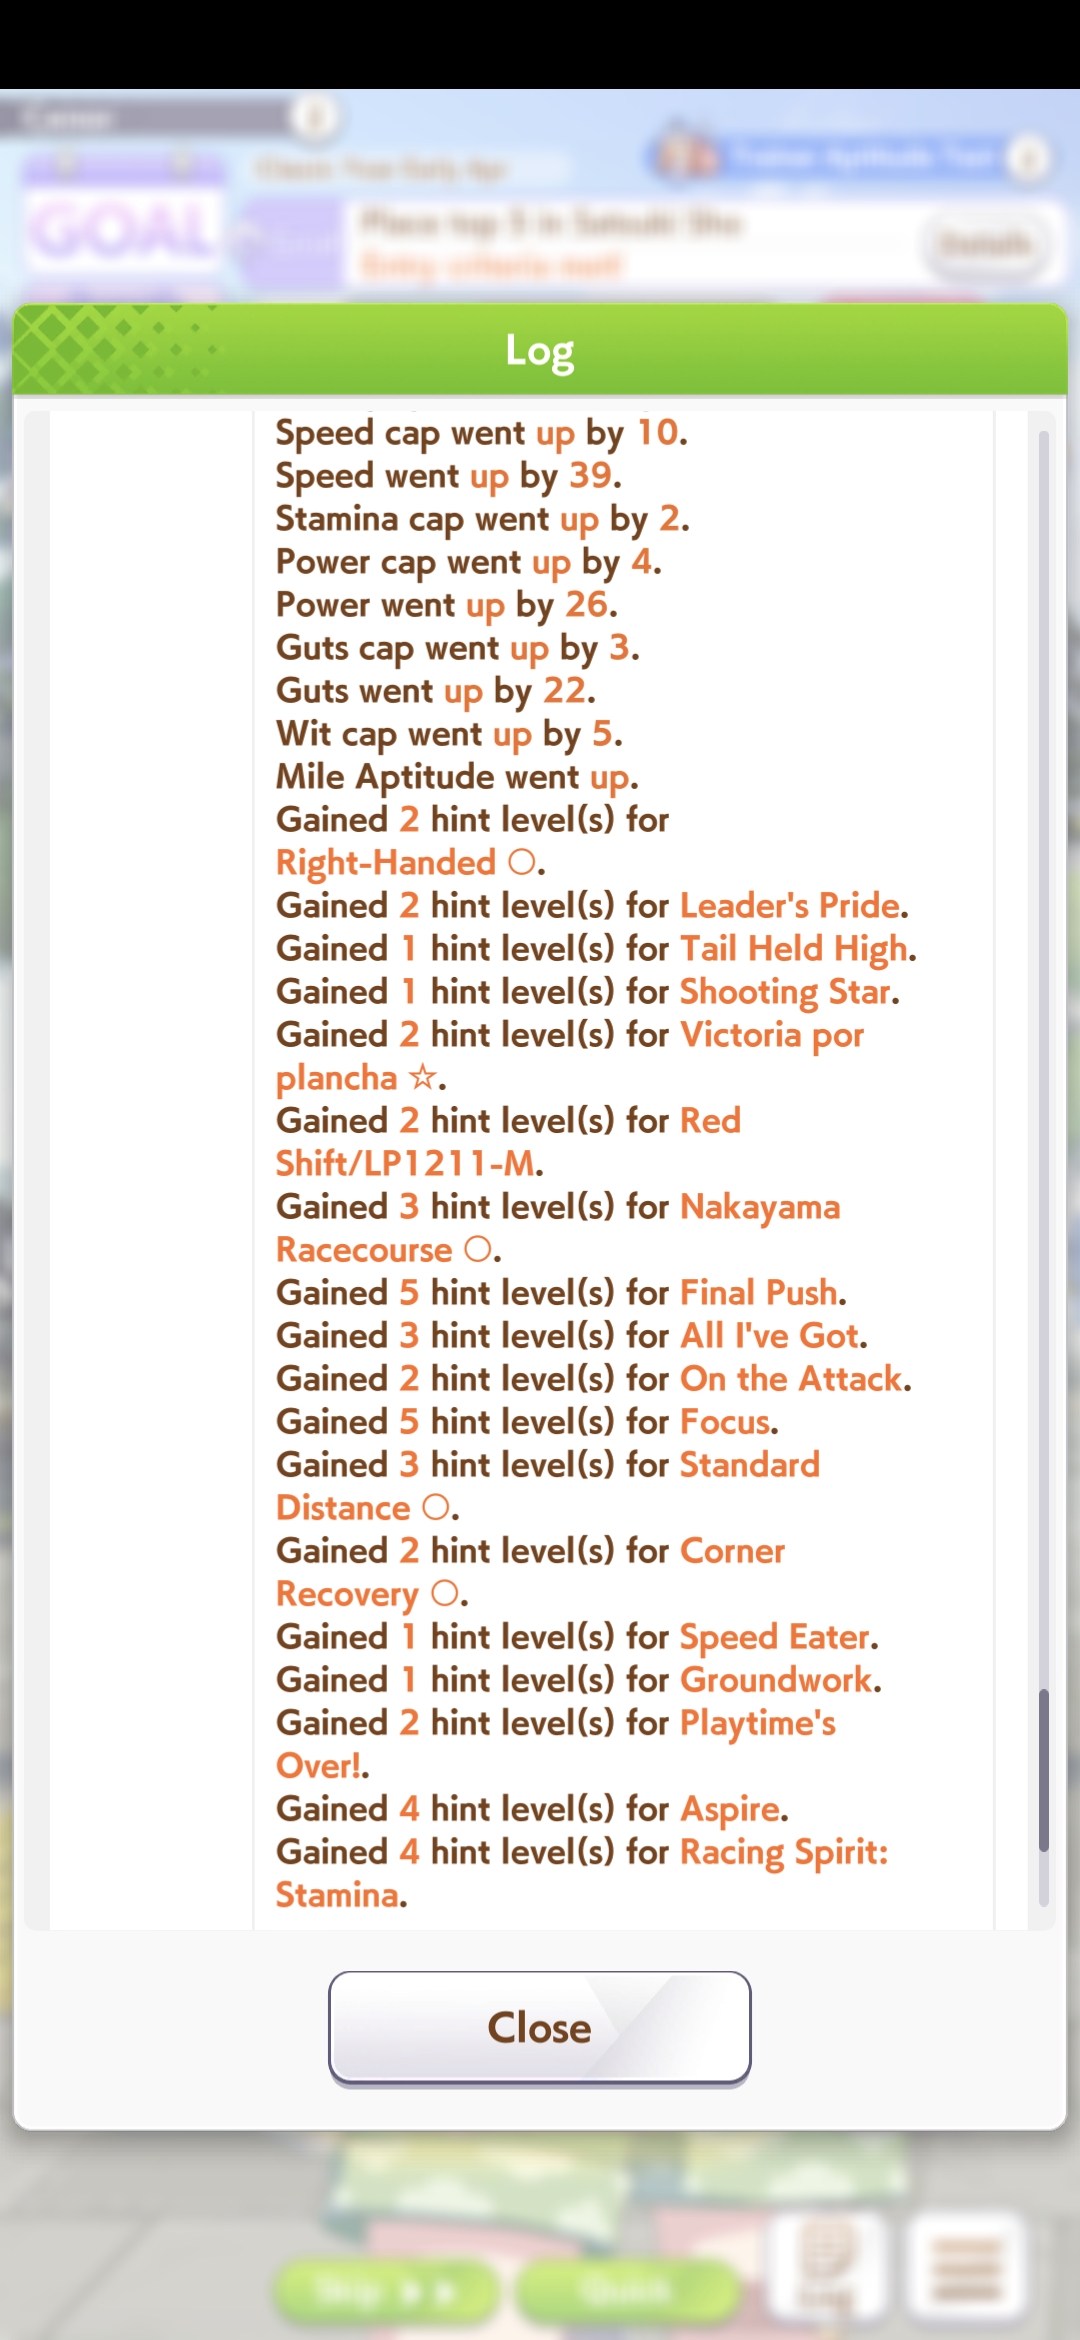Image resolution: width=1080 pixels, height=2340 pixels.
Task: Click the Mile Aptitude went up line
Action: pyautogui.click(x=457, y=776)
